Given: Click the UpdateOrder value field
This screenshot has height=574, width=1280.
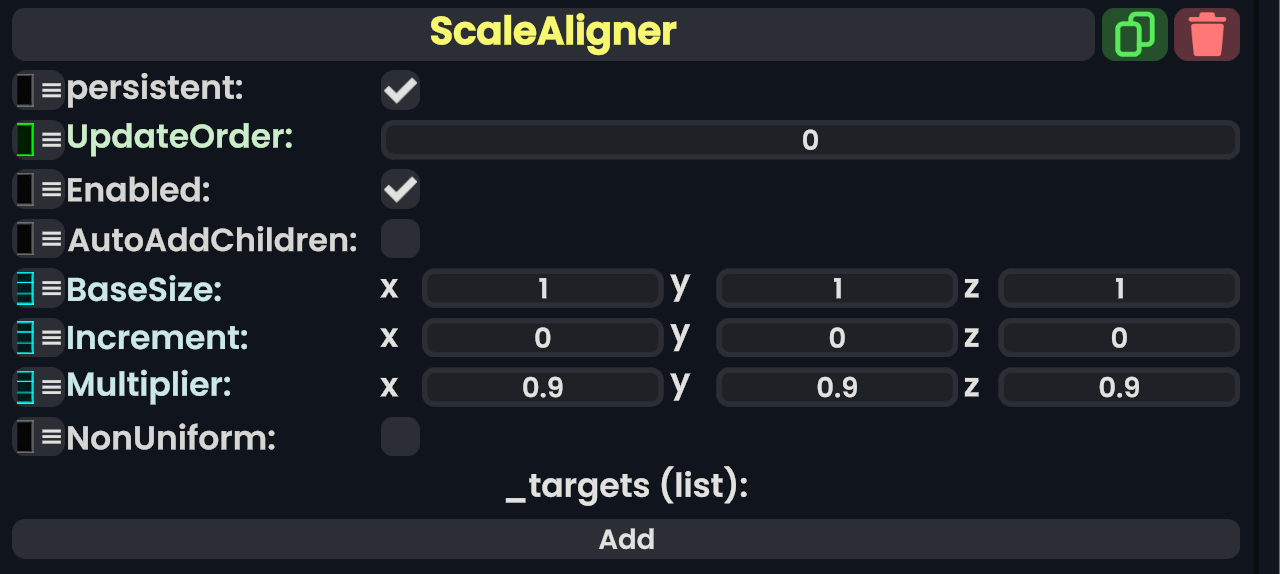Looking at the screenshot, I should coord(810,140).
